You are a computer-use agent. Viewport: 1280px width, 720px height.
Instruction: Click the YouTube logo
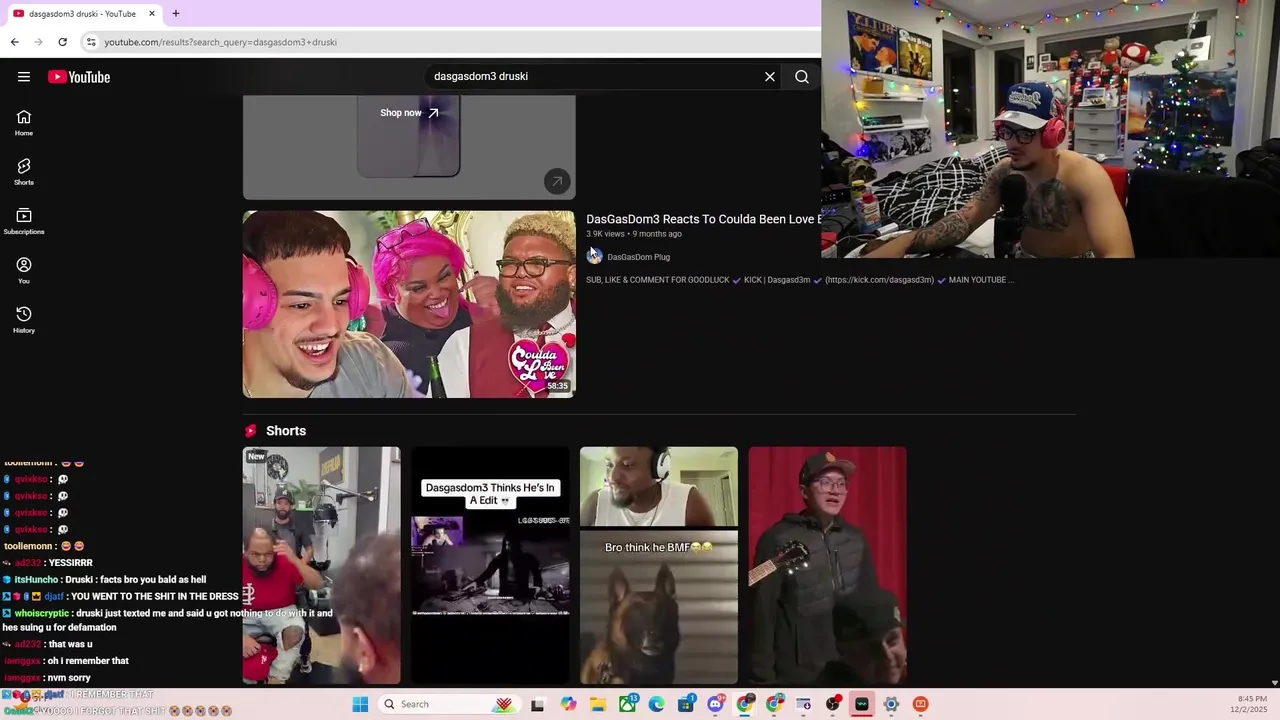click(x=79, y=77)
